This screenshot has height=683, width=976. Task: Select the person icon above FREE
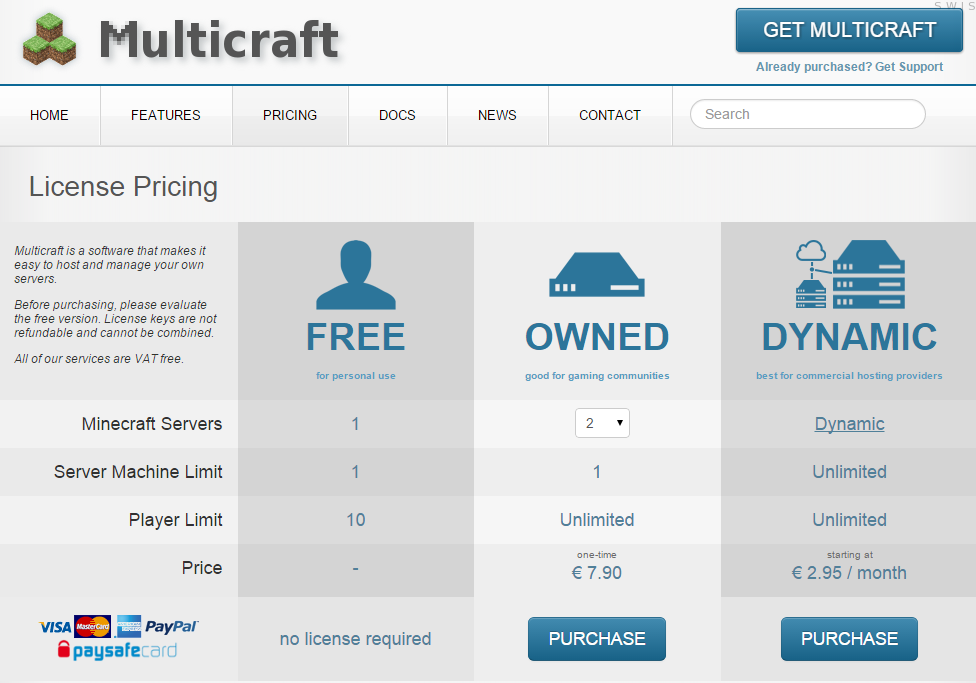coord(355,272)
